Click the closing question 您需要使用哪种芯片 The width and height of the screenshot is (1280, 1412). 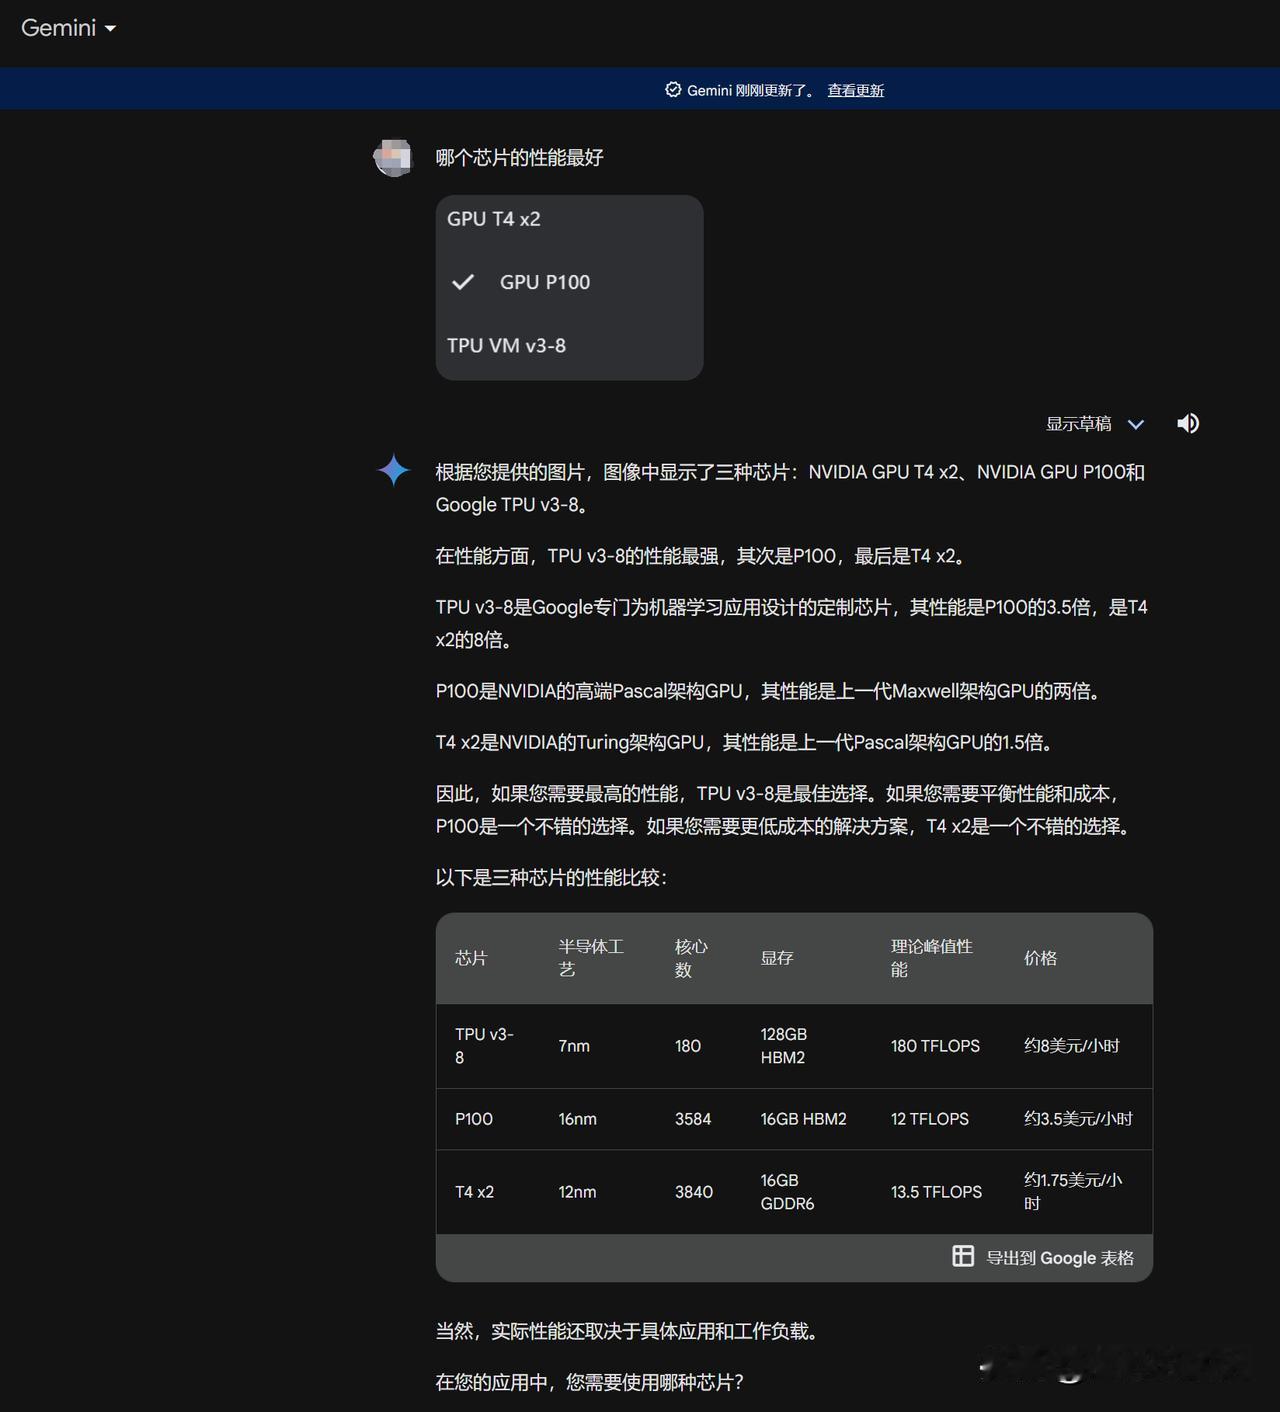(655, 1382)
